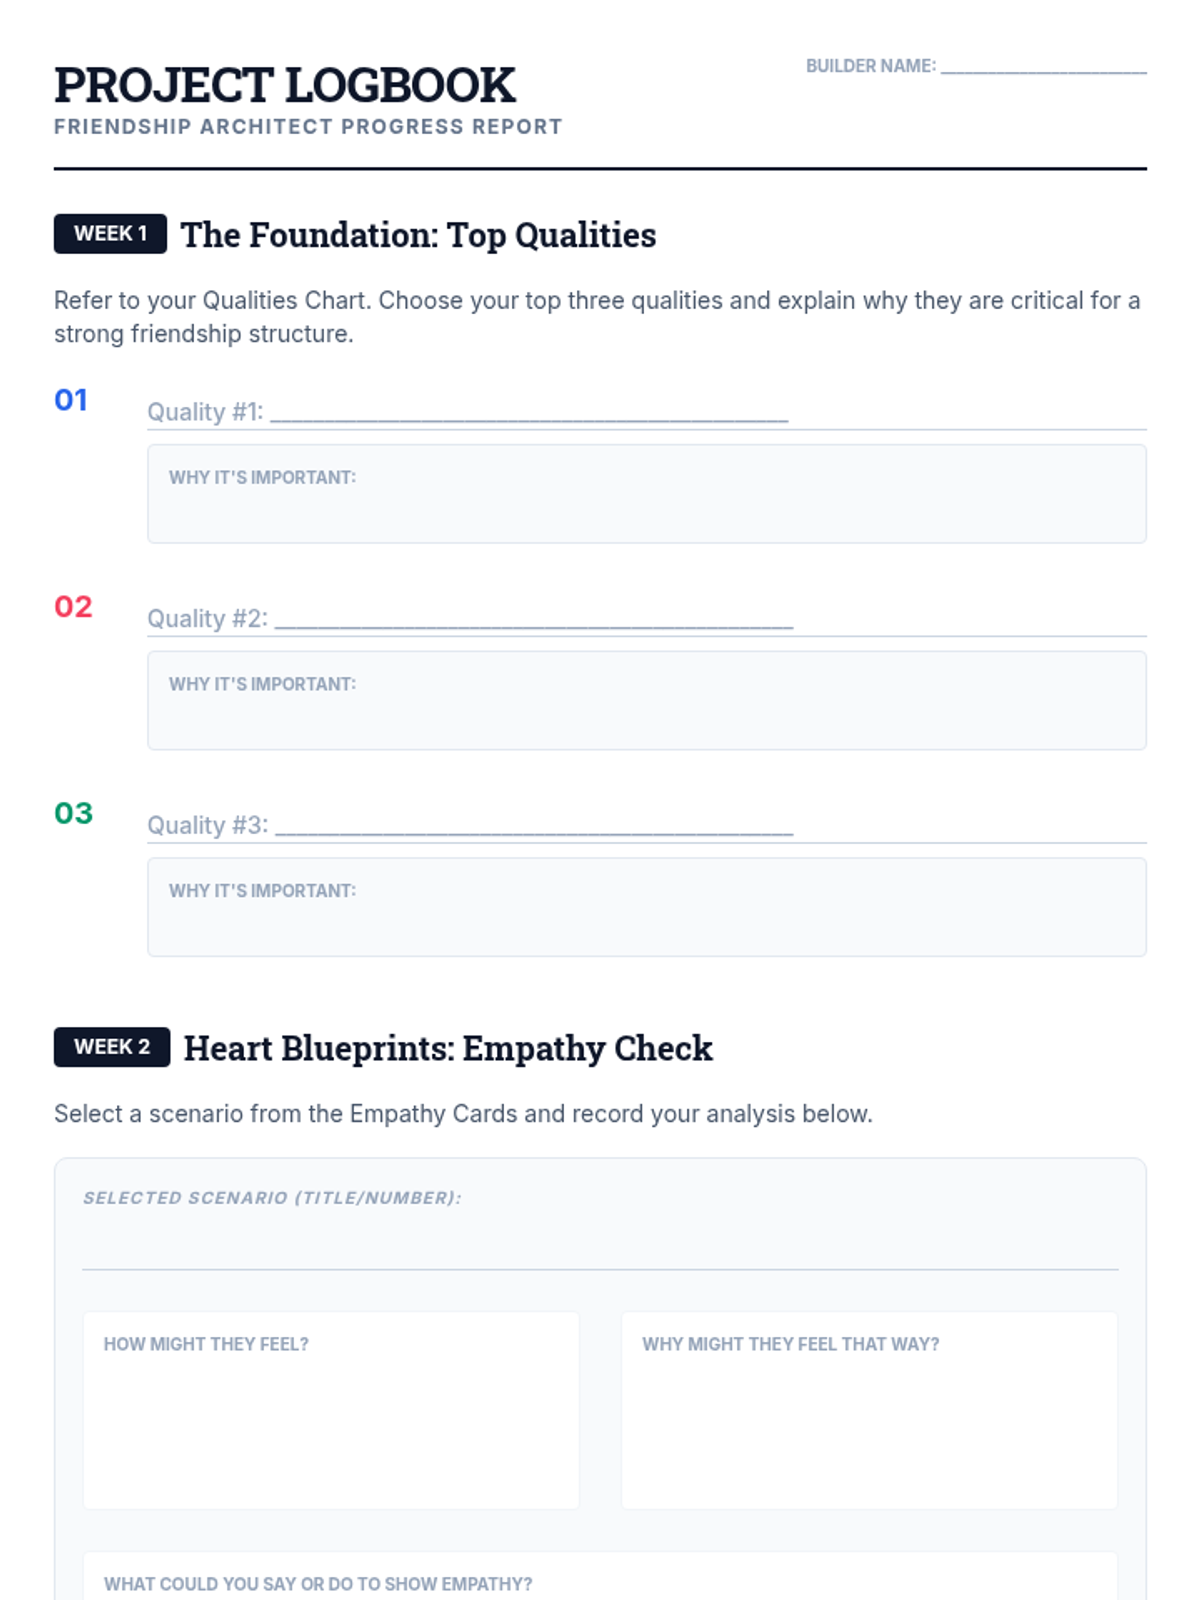Click the How Might They Feel box
Viewport: 1200px width, 1600px height.
pyautogui.click(x=331, y=1410)
